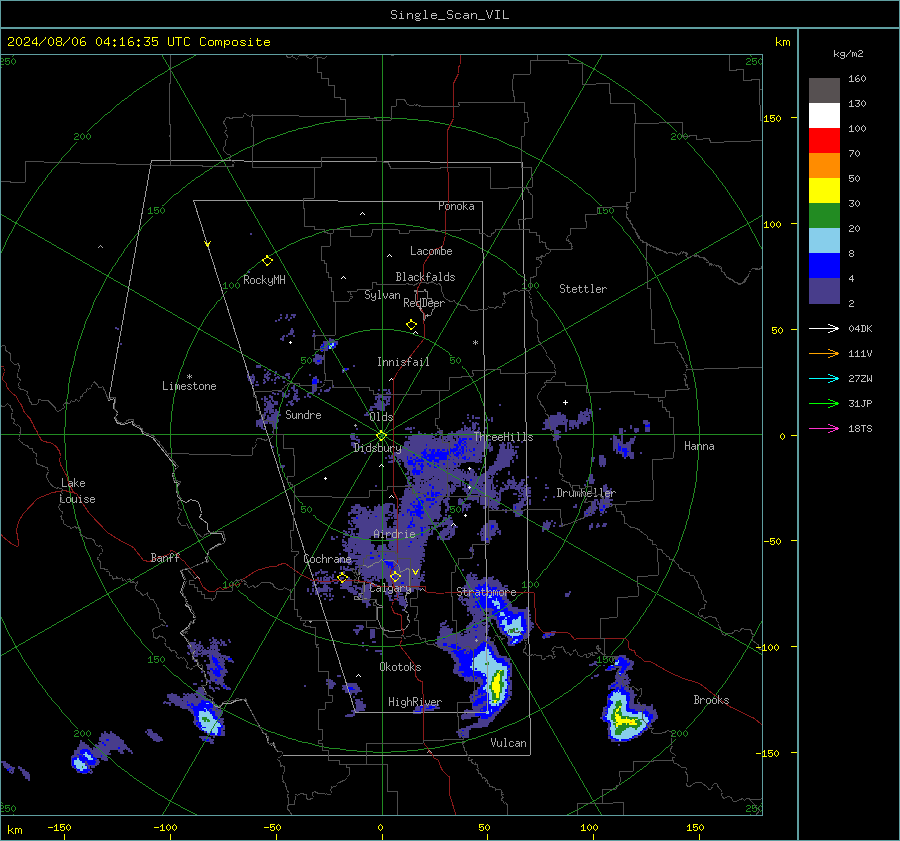Click the orange 111V arrow icon

click(x=824, y=354)
